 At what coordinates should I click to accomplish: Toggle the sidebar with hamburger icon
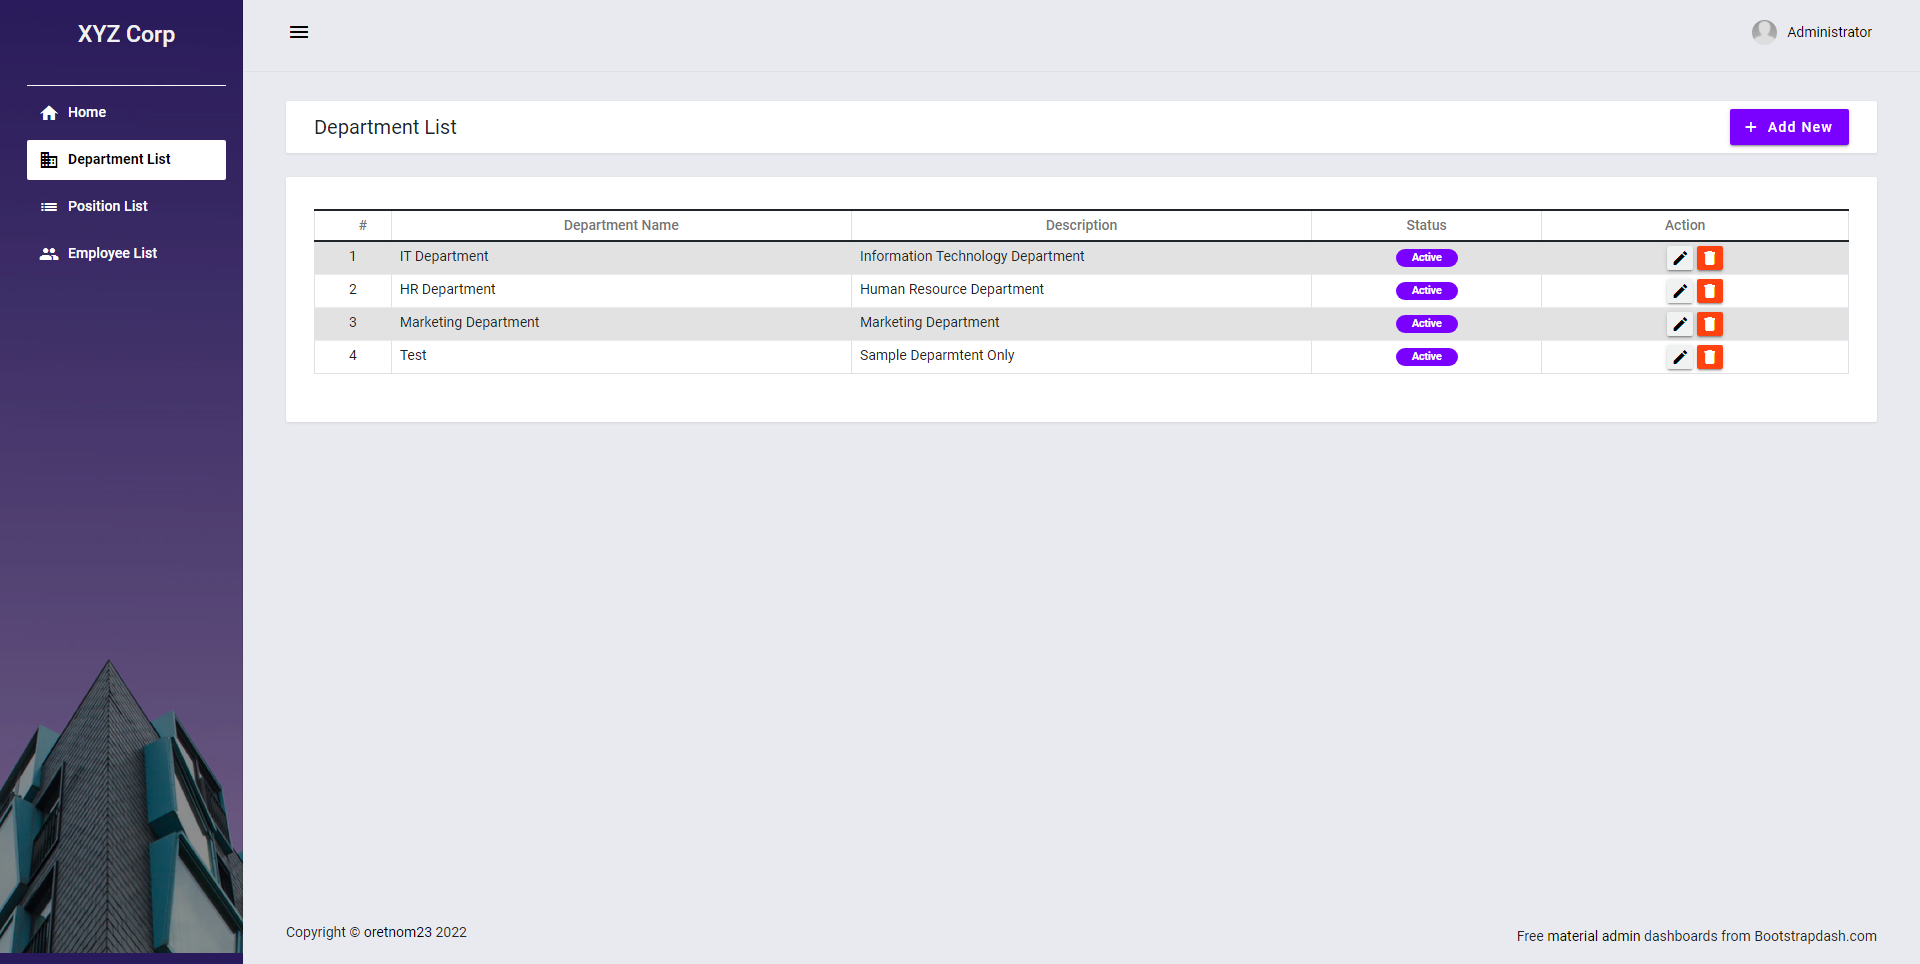[x=299, y=32]
